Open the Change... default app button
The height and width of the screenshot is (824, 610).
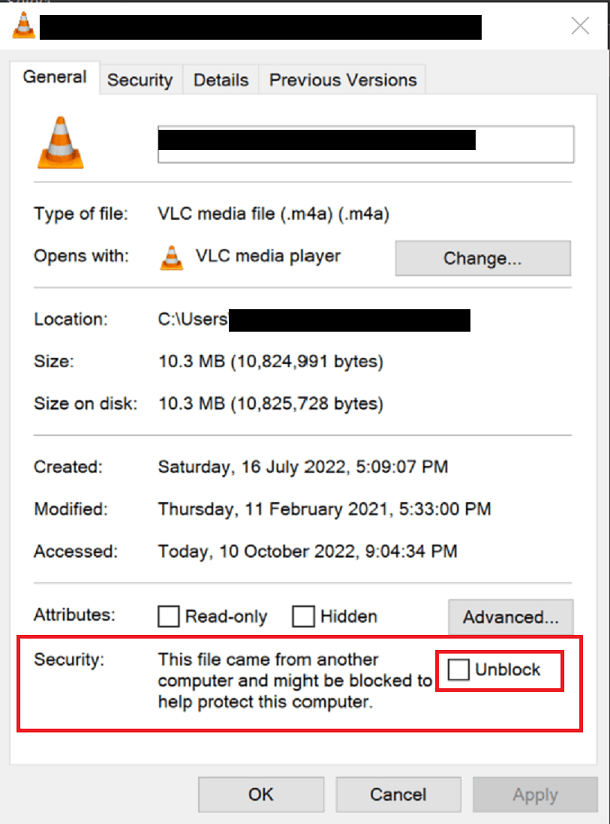(483, 258)
